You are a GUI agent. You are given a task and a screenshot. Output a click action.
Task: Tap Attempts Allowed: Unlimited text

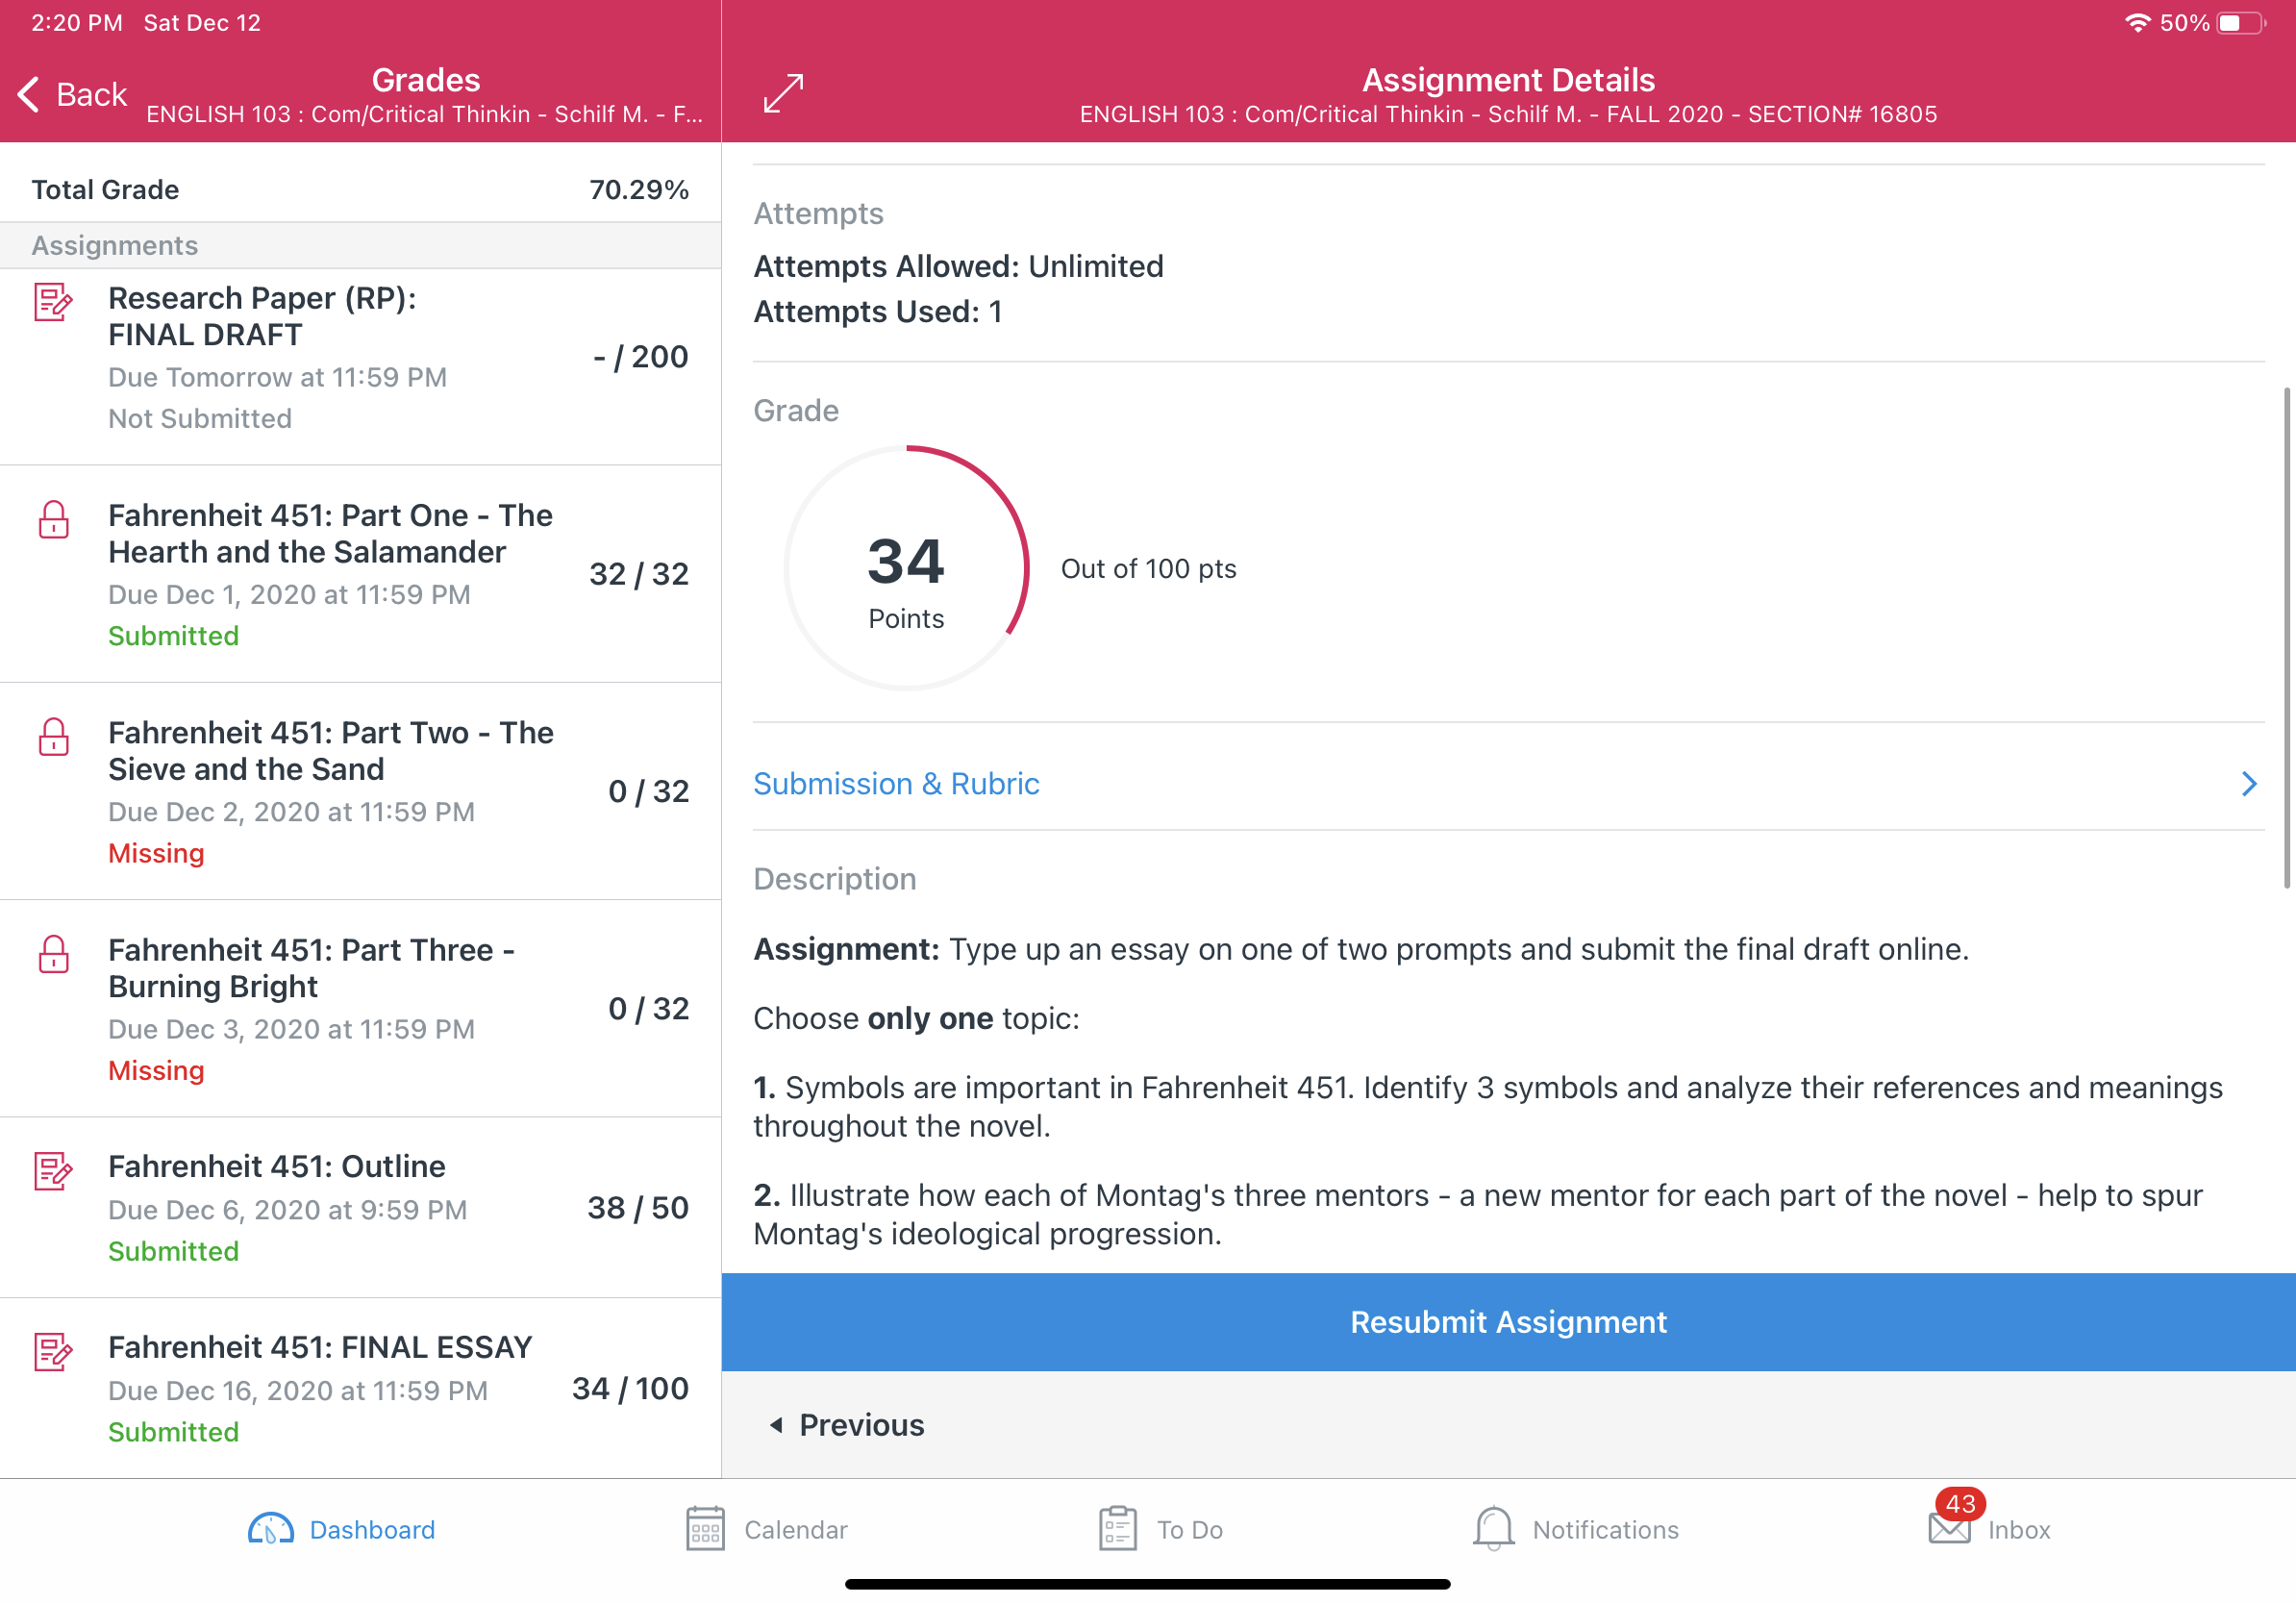tap(958, 266)
